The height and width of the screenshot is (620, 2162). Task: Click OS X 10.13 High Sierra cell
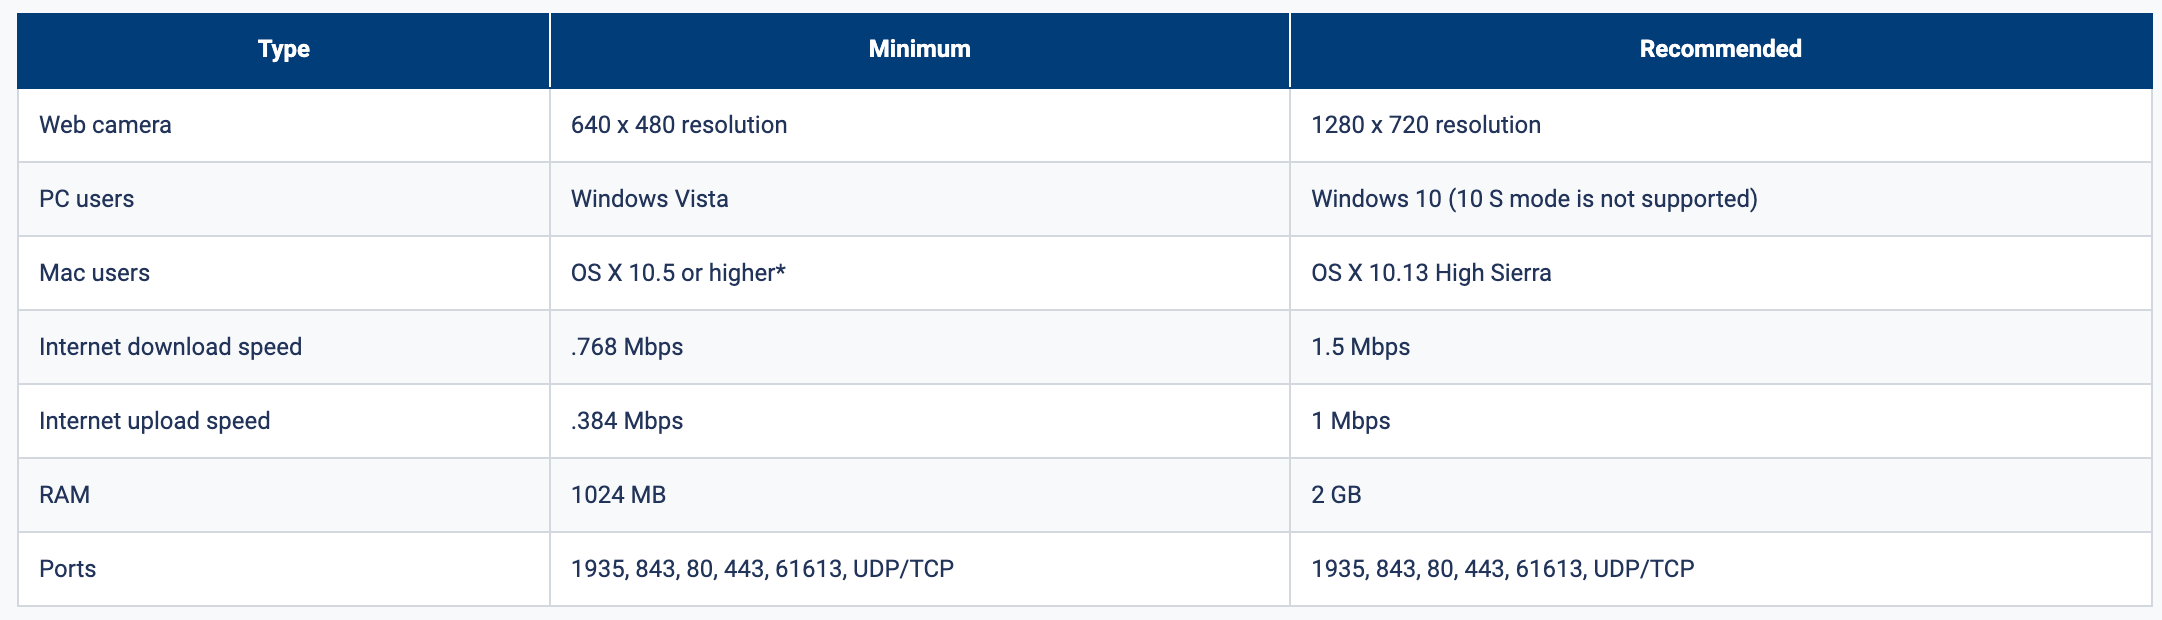tap(1430, 273)
